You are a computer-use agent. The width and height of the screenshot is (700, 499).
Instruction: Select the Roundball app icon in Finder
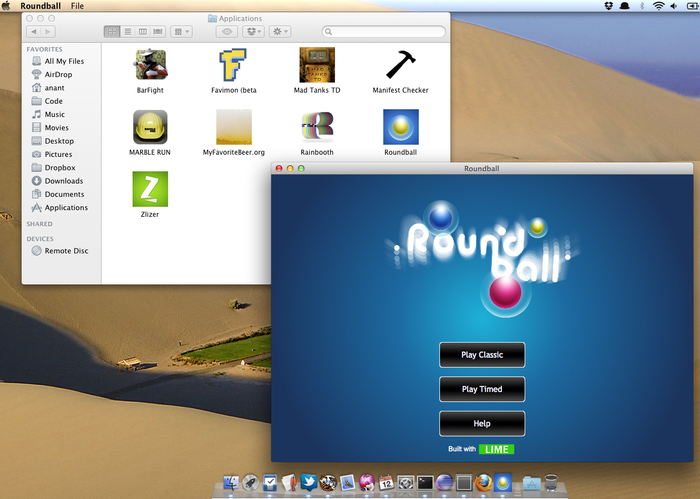[400, 127]
